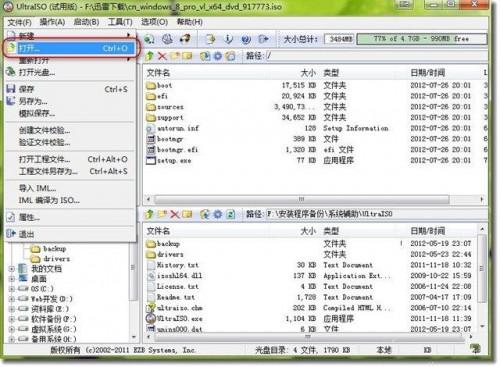Create new folder in the image pane toolbar

pos(175,56)
